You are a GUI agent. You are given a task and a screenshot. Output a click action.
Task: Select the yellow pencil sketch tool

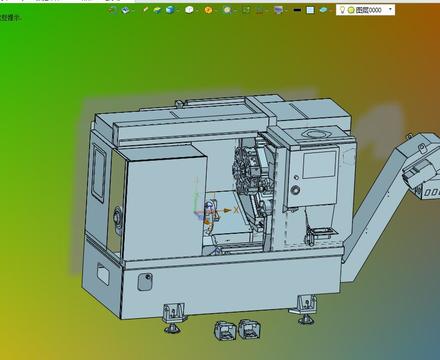145,10
